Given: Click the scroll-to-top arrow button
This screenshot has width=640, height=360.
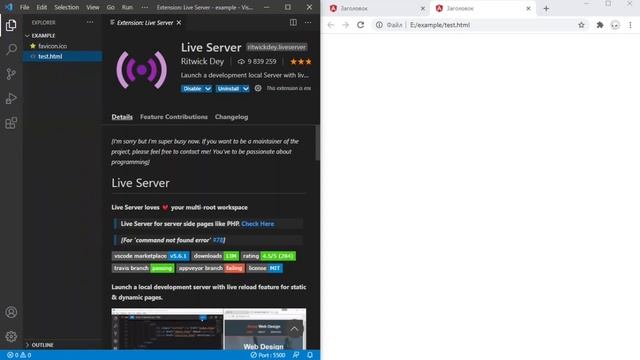Looking at the screenshot, I should (x=294, y=329).
